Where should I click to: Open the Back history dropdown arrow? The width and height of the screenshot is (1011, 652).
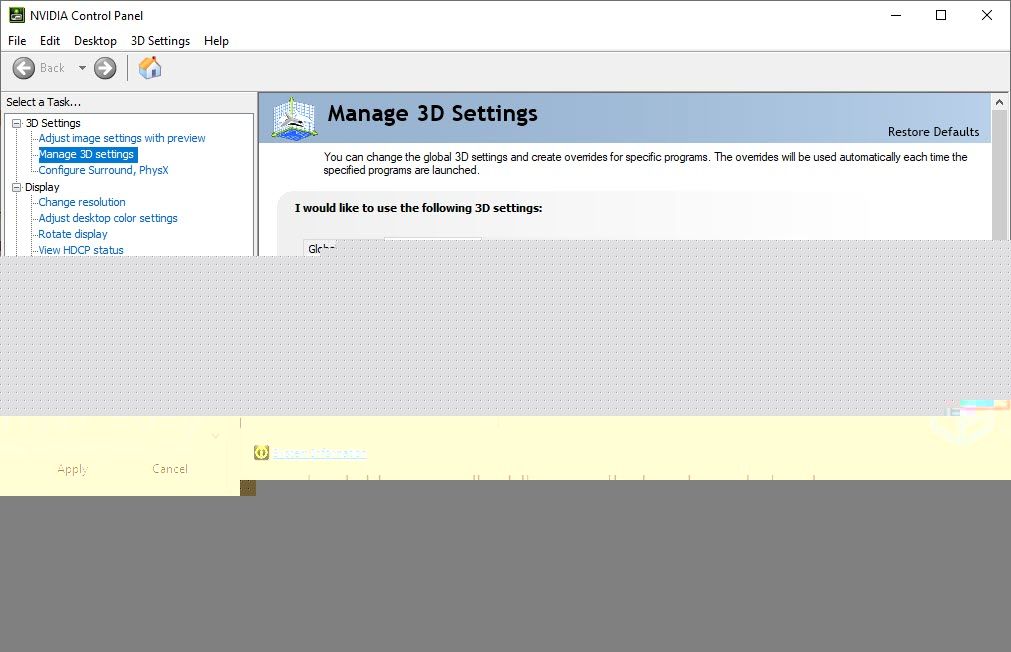pyautogui.click(x=82, y=68)
